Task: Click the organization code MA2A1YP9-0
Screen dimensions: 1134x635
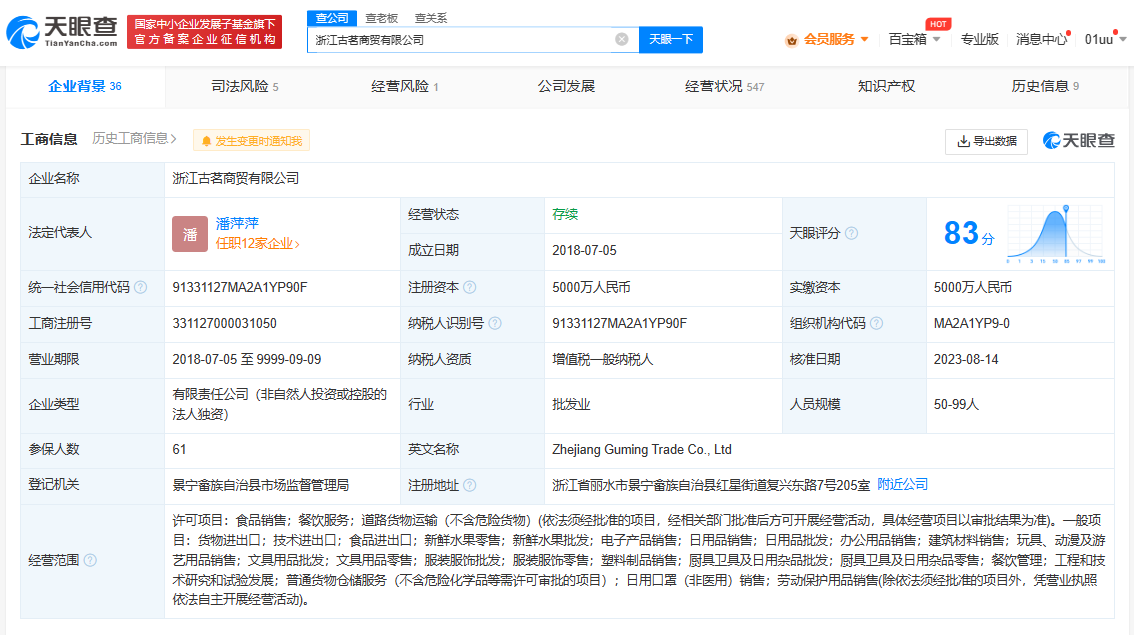Action: (x=971, y=323)
